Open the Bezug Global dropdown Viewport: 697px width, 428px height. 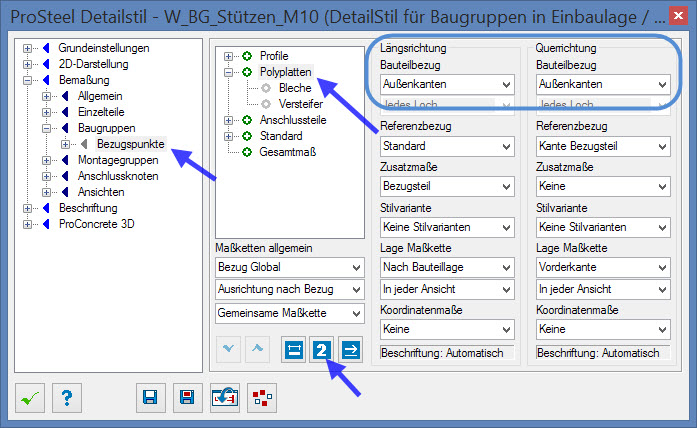(x=290, y=268)
